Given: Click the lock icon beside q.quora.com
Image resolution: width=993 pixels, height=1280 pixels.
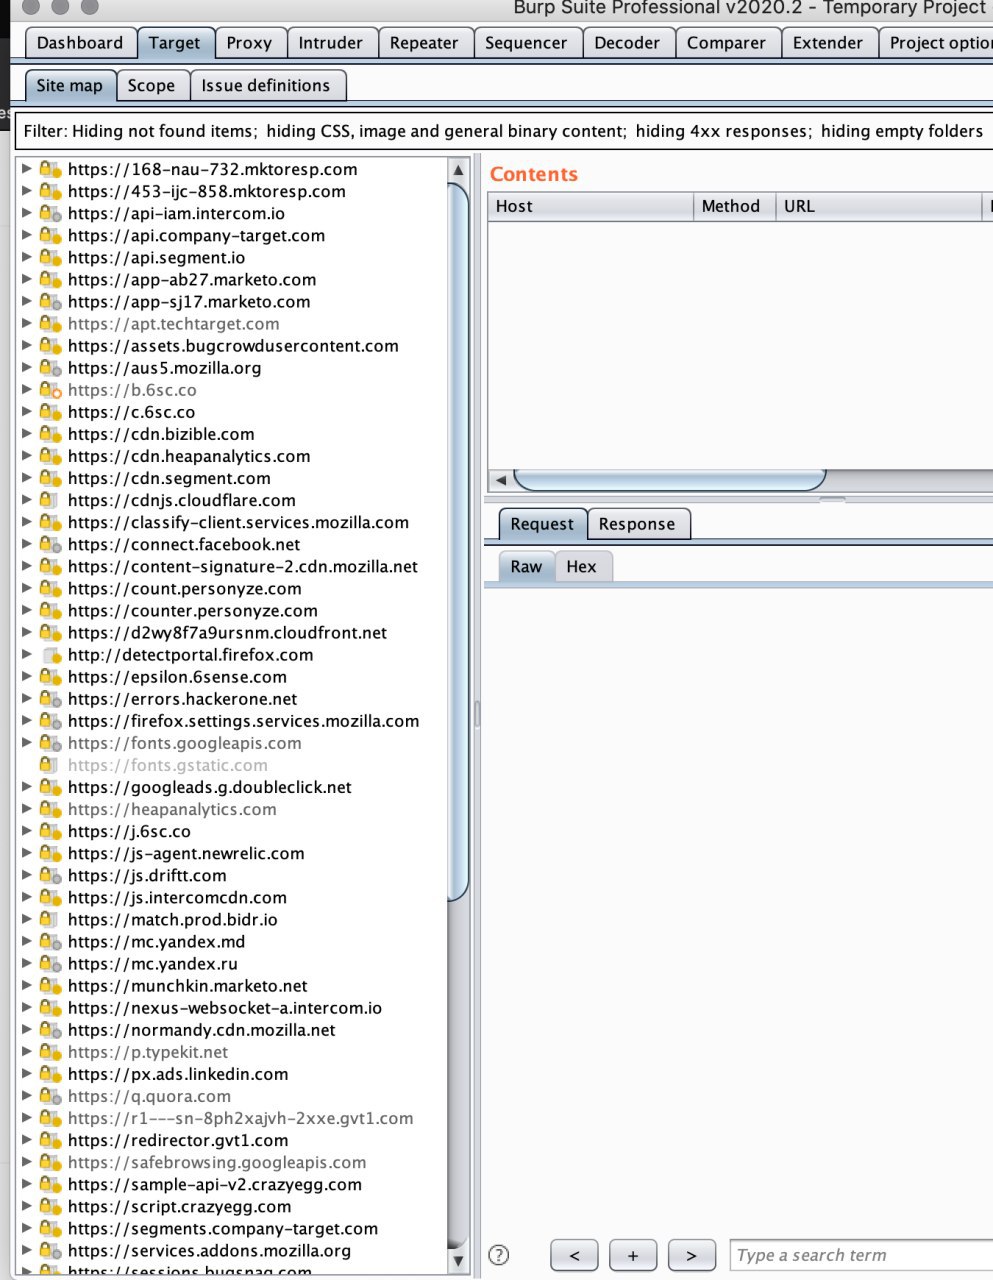Looking at the screenshot, I should [50, 1096].
